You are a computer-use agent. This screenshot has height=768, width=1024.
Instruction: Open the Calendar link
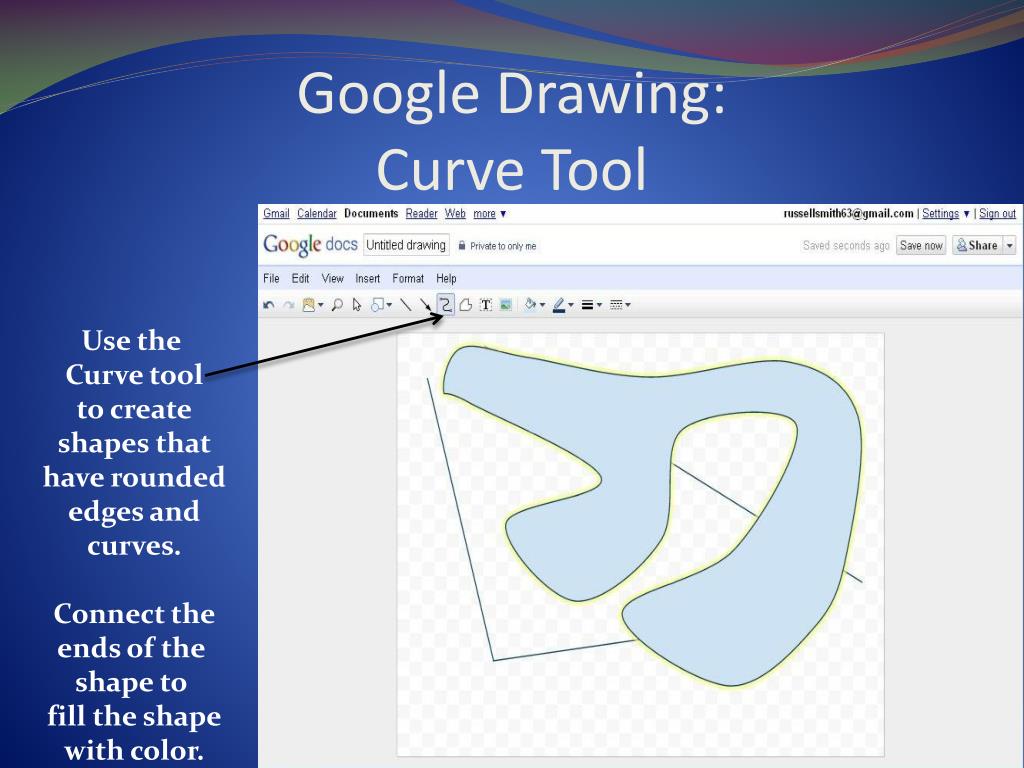click(x=317, y=214)
